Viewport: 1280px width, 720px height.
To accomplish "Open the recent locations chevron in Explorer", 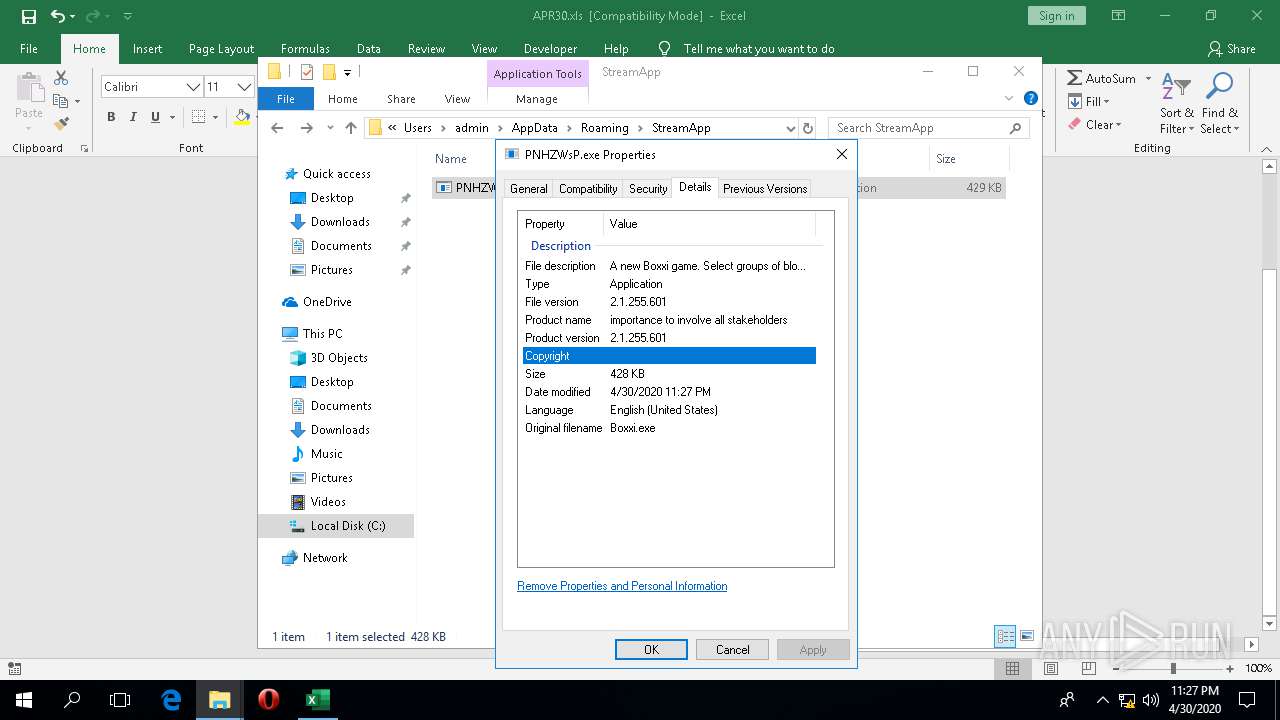I will tap(328, 128).
